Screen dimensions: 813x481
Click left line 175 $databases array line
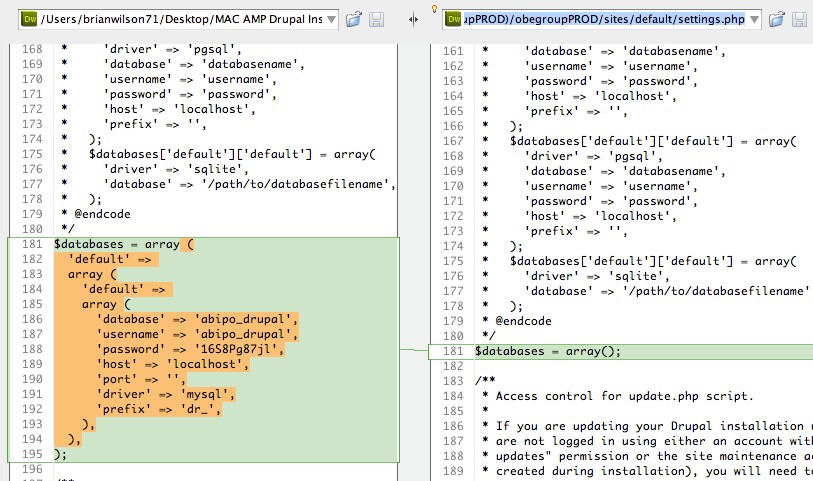[x=232, y=154]
